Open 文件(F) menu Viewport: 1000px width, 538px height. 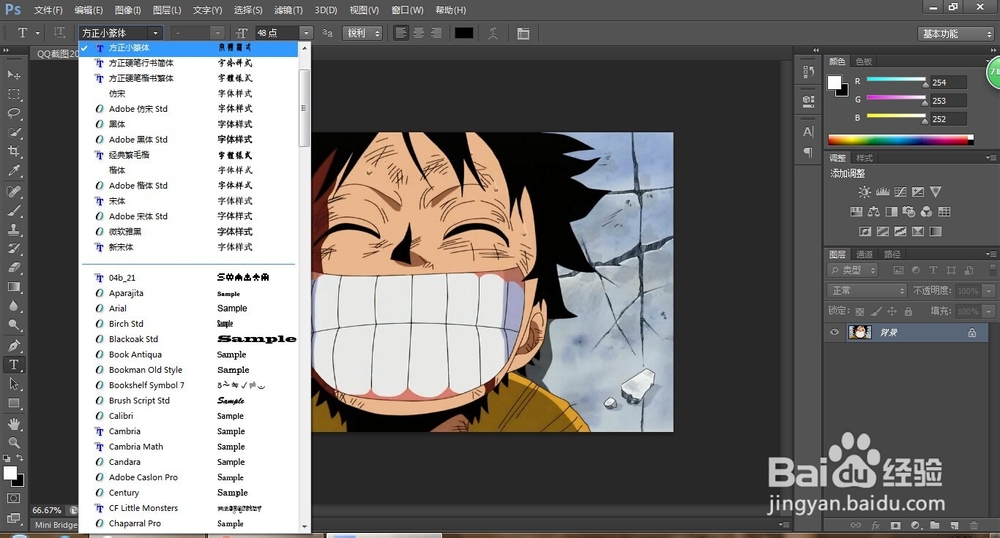pos(48,10)
